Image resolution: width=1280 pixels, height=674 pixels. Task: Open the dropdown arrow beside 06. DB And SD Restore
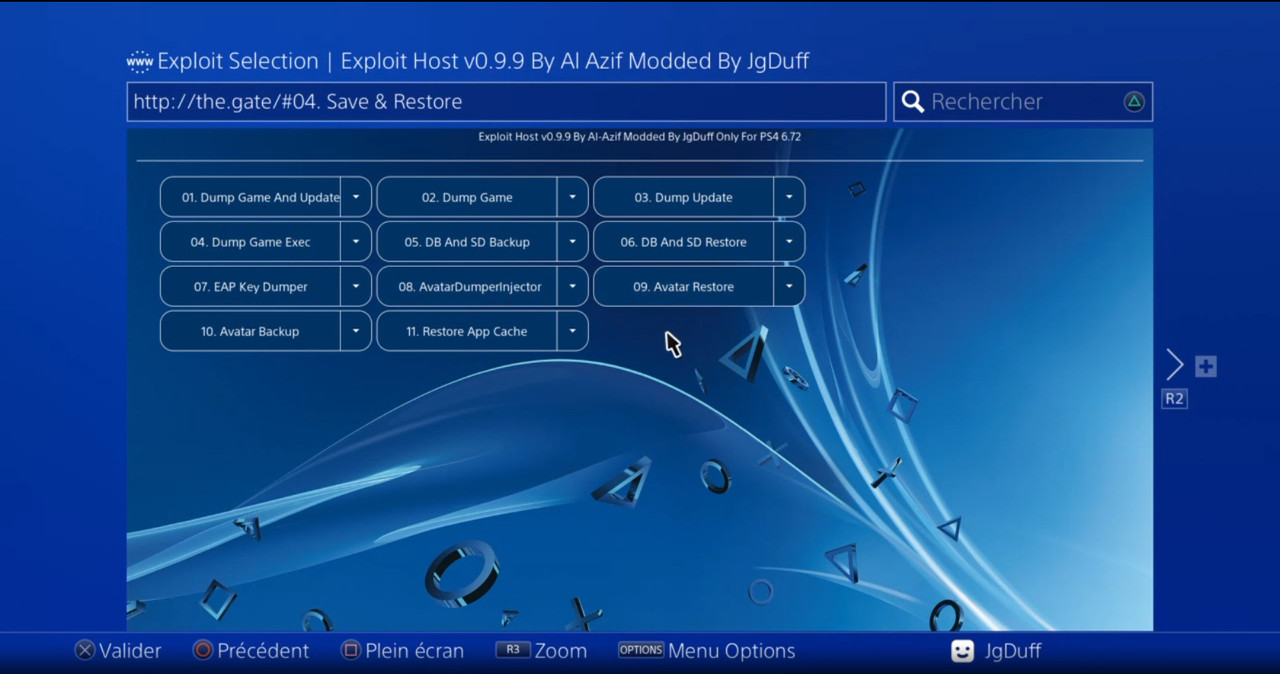(x=789, y=242)
